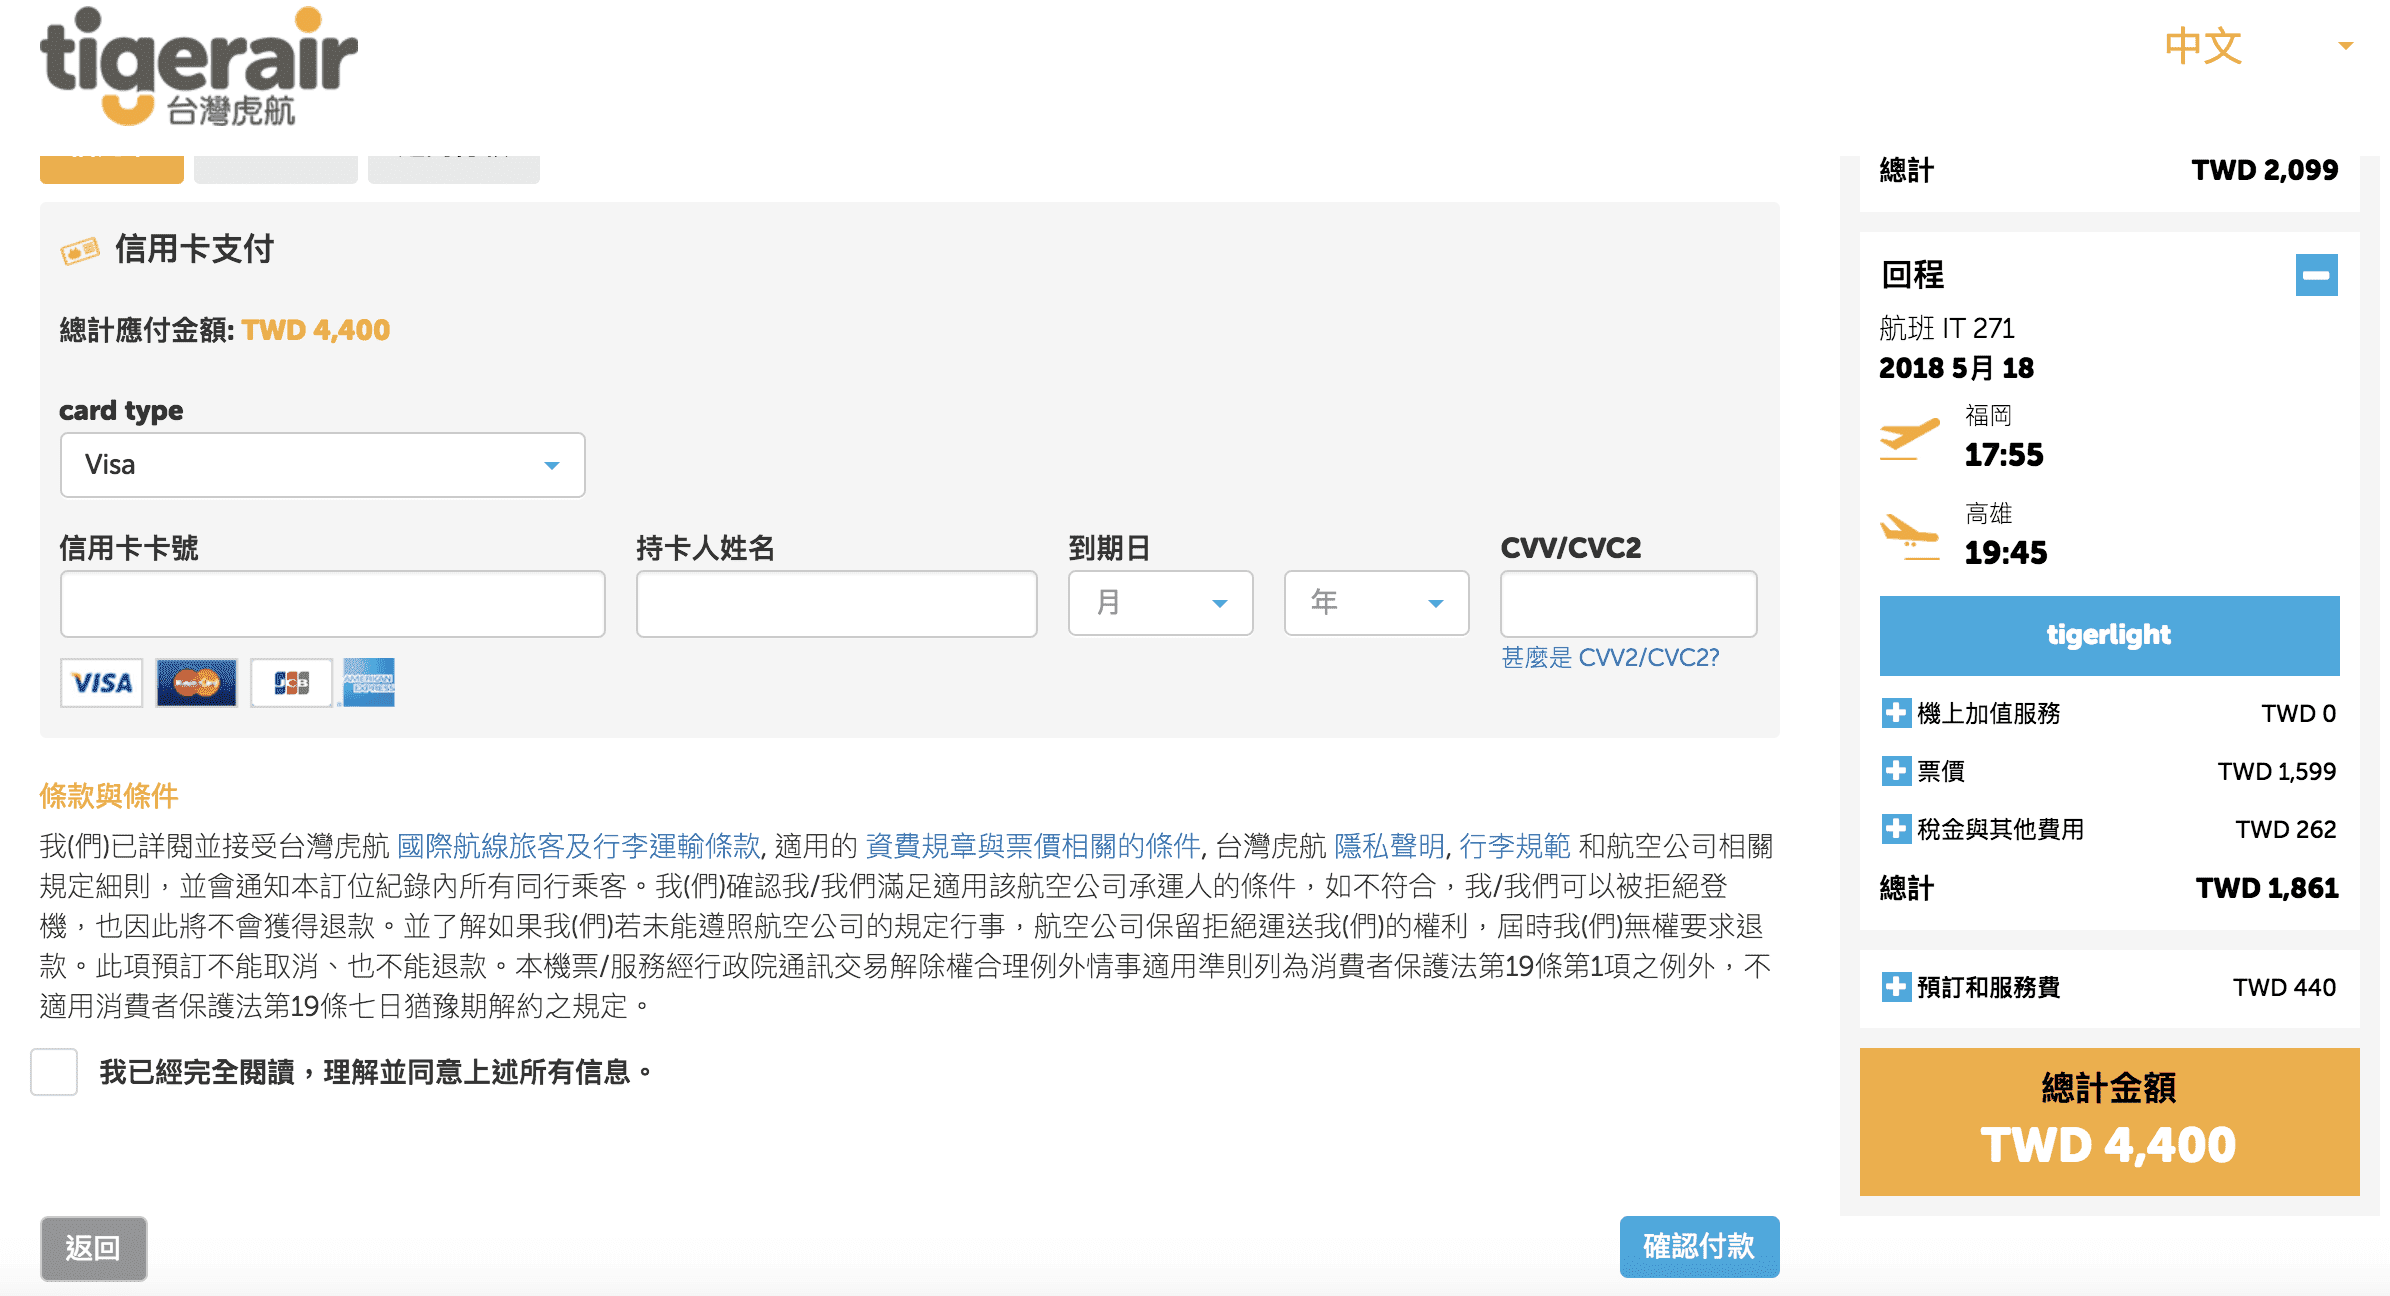Collapse the 回程 return flight section
Screen dimensions: 2390x1296
coord(2316,275)
